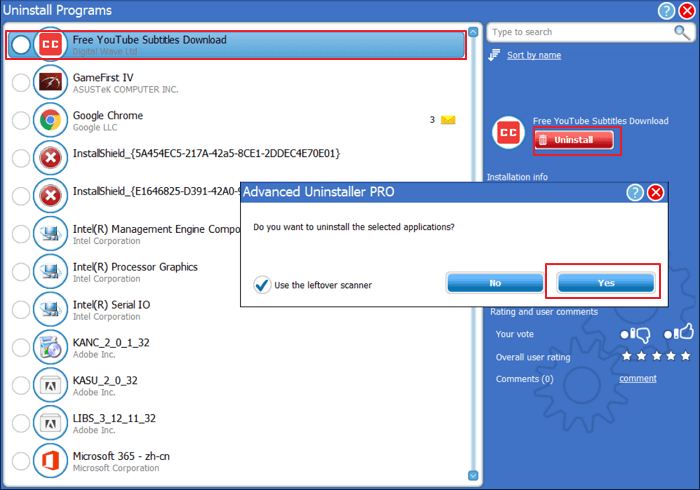Open the comment link
This screenshot has width=700, height=490.
[638, 378]
